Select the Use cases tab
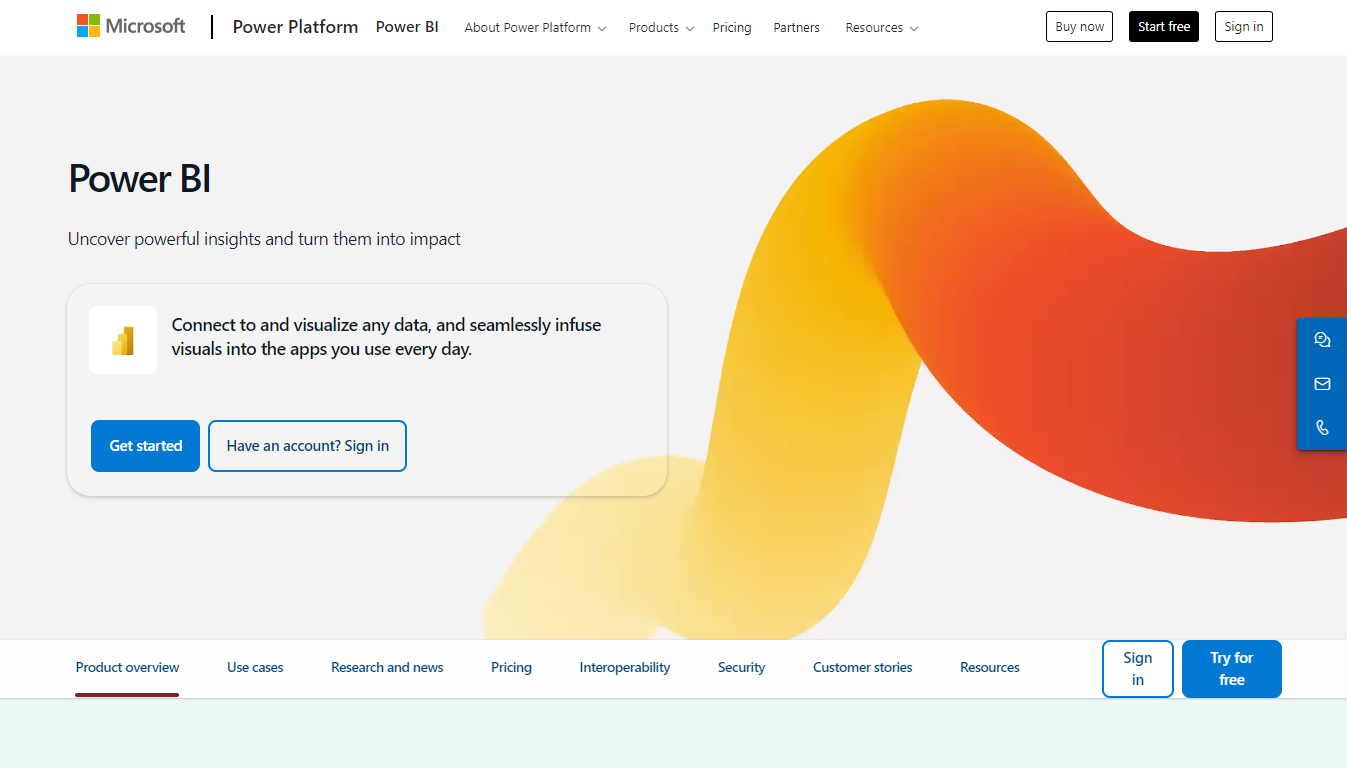This screenshot has width=1347, height=768. coord(255,668)
